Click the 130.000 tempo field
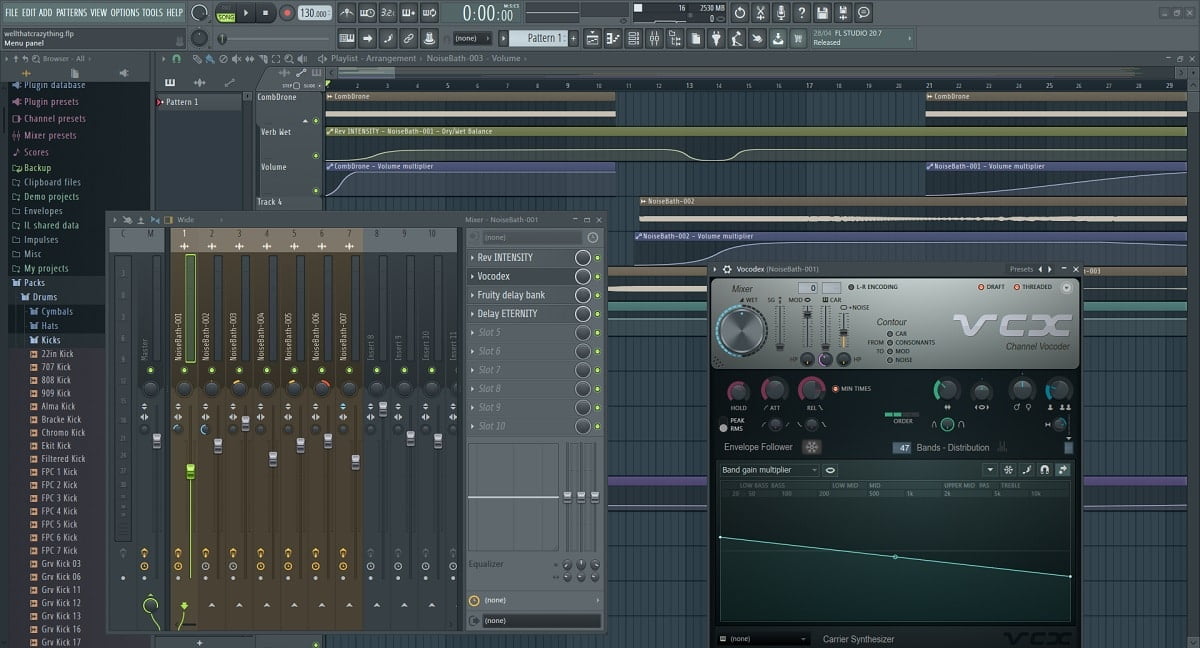This screenshot has height=648, width=1200. tap(314, 13)
